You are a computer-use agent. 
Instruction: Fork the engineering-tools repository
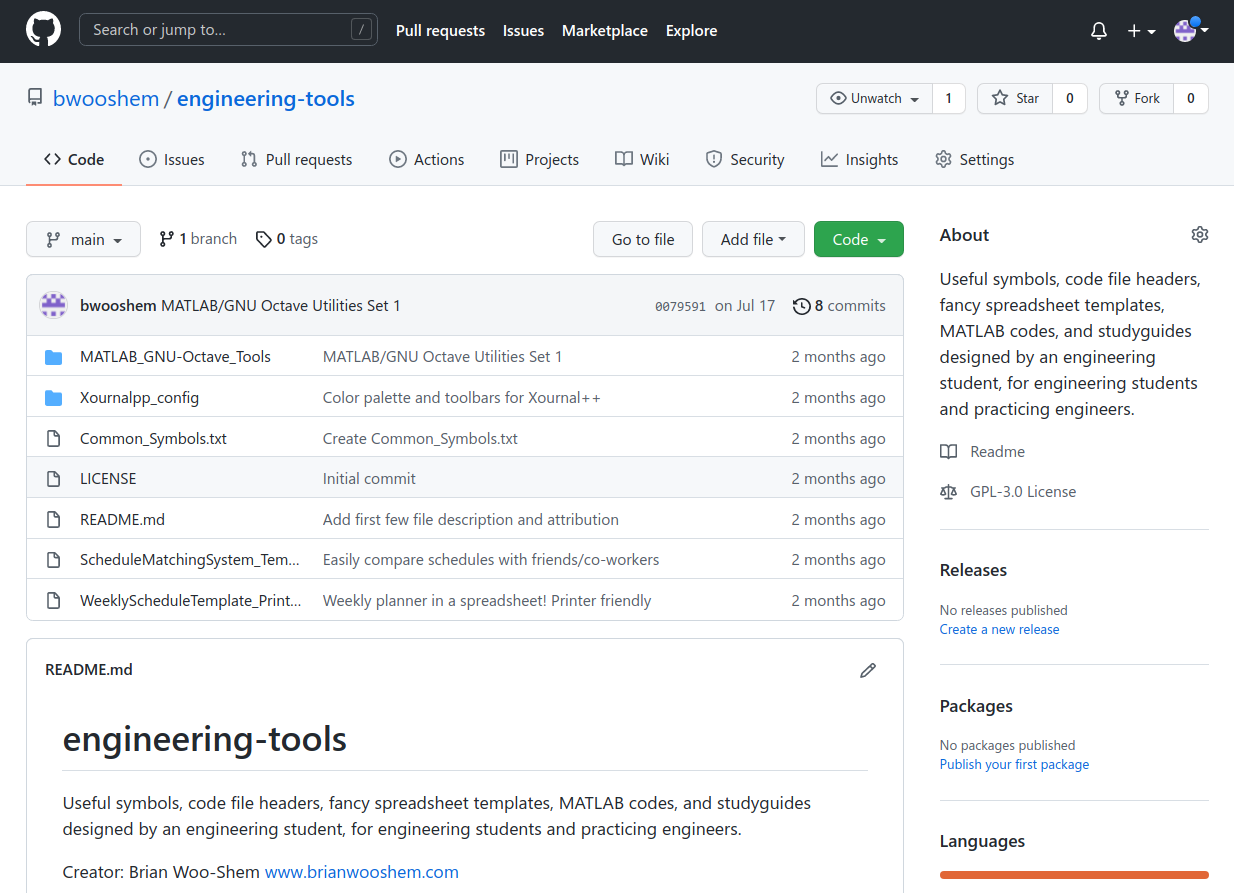click(1136, 98)
